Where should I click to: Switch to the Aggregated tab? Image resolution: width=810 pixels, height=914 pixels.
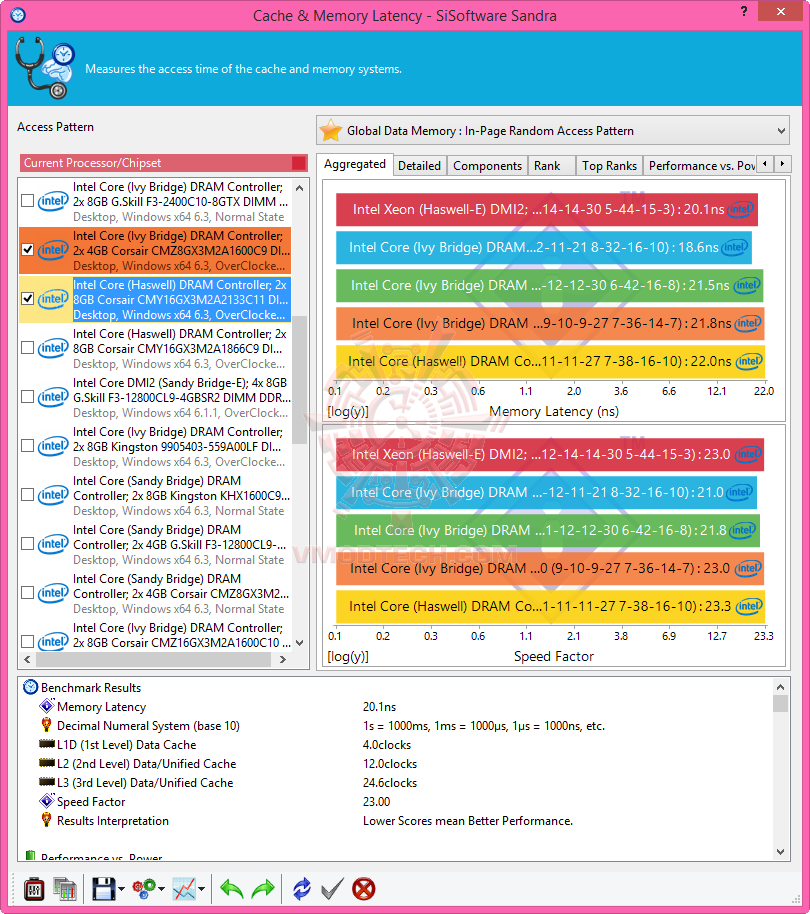pyautogui.click(x=355, y=164)
